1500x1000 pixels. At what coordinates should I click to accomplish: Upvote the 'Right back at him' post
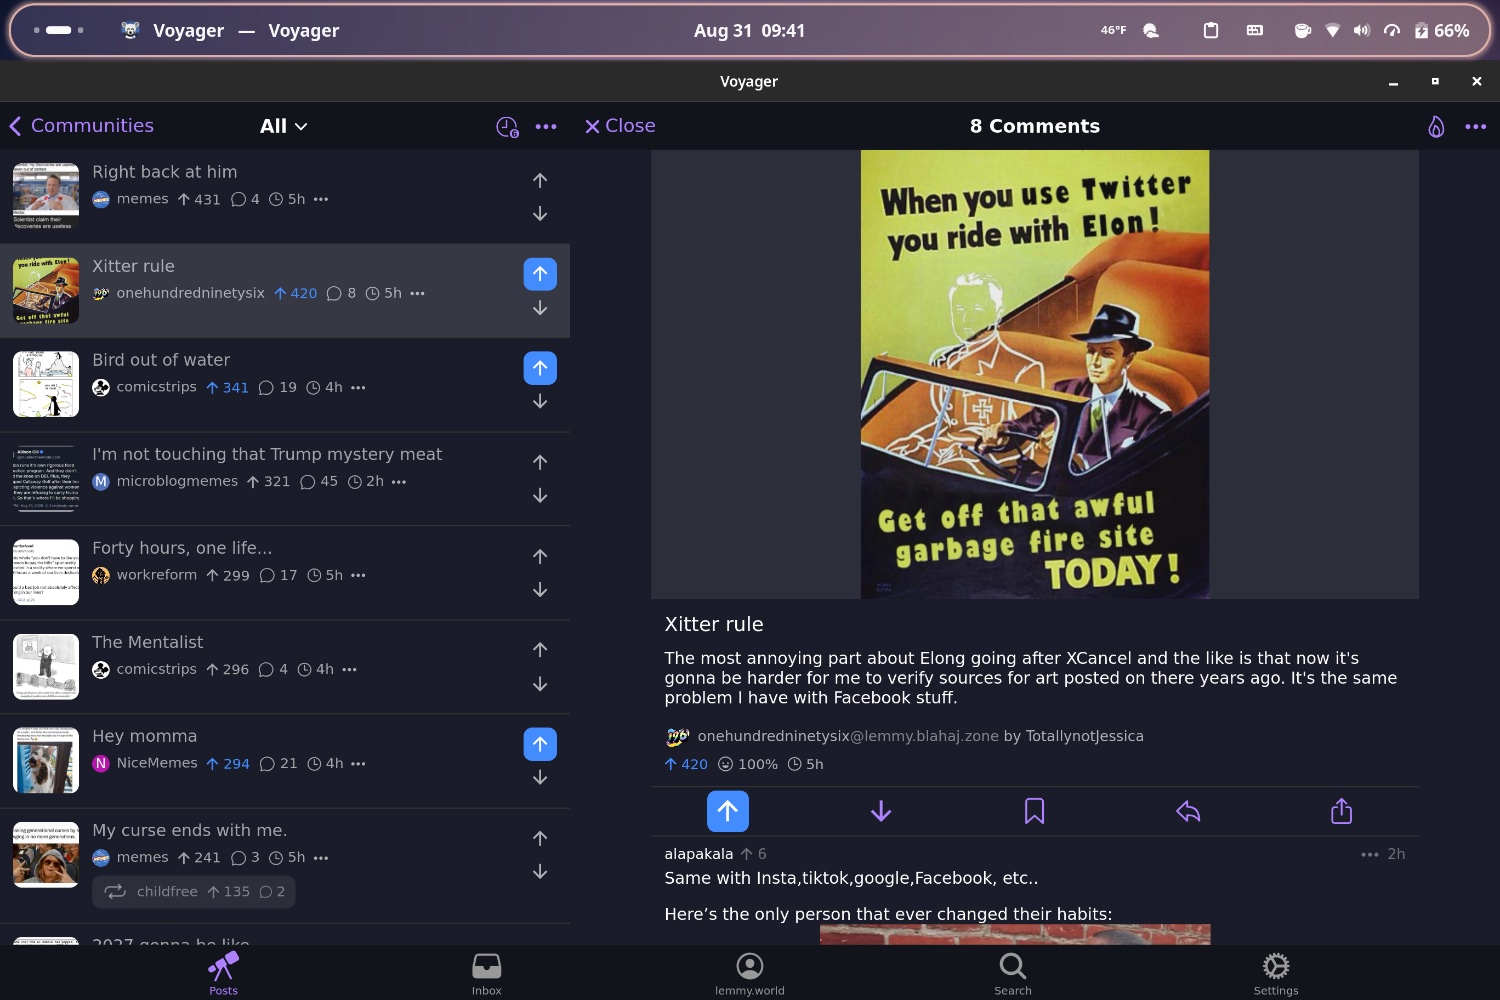pos(540,180)
